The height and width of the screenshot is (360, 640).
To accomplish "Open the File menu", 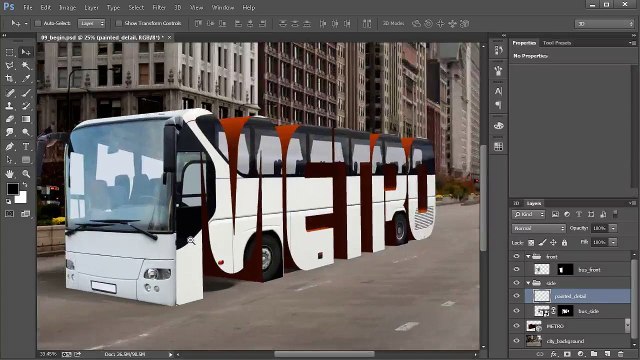I will click(x=28, y=7).
